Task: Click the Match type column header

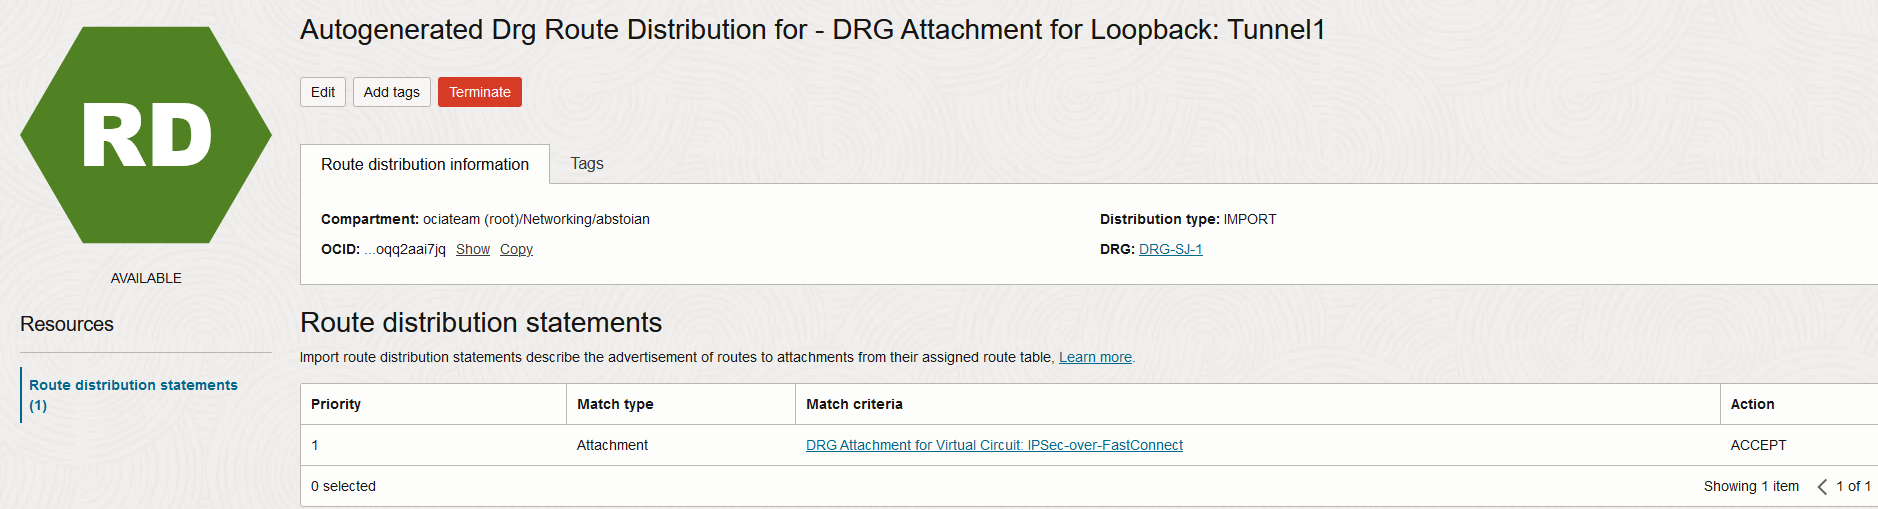Action: [x=615, y=405]
